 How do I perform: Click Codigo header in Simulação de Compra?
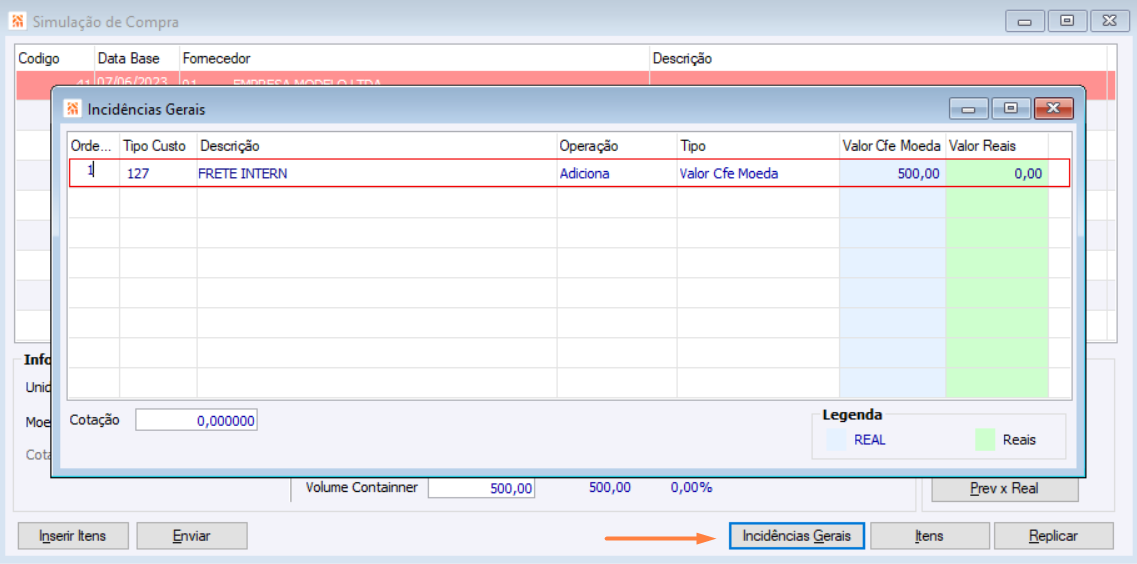pos(55,58)
